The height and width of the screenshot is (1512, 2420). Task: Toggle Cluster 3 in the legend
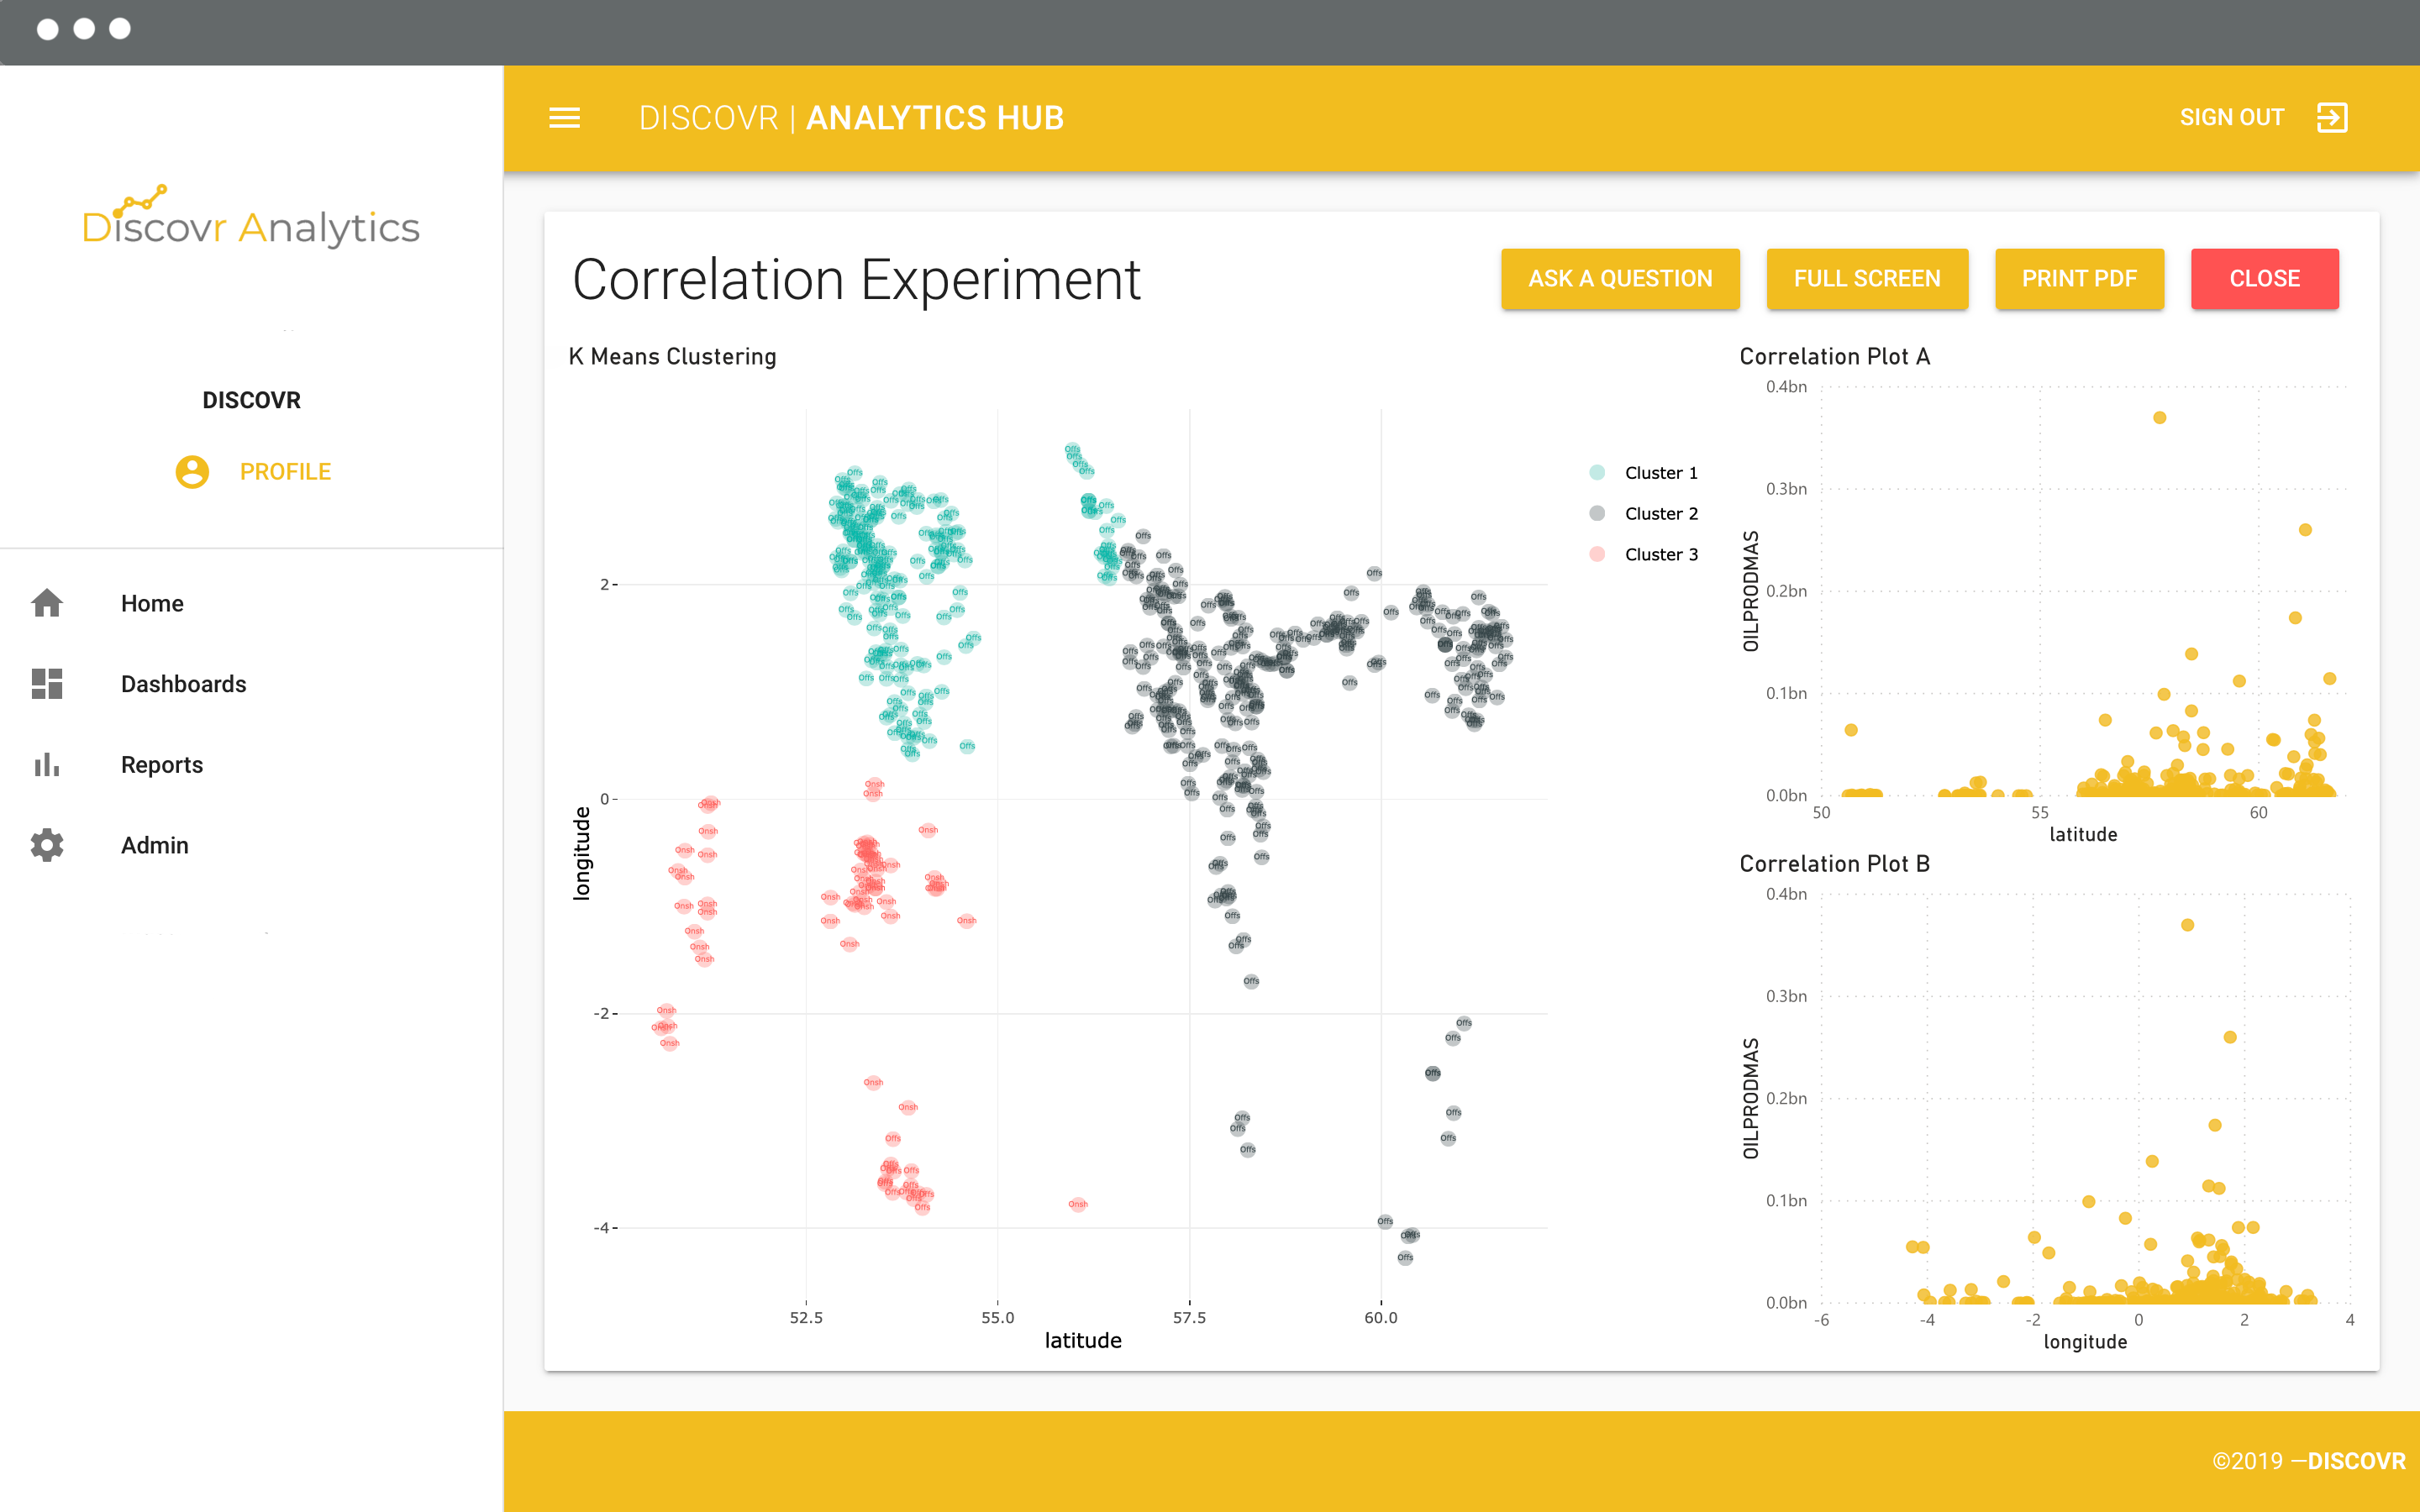[x=1660, y=554]
